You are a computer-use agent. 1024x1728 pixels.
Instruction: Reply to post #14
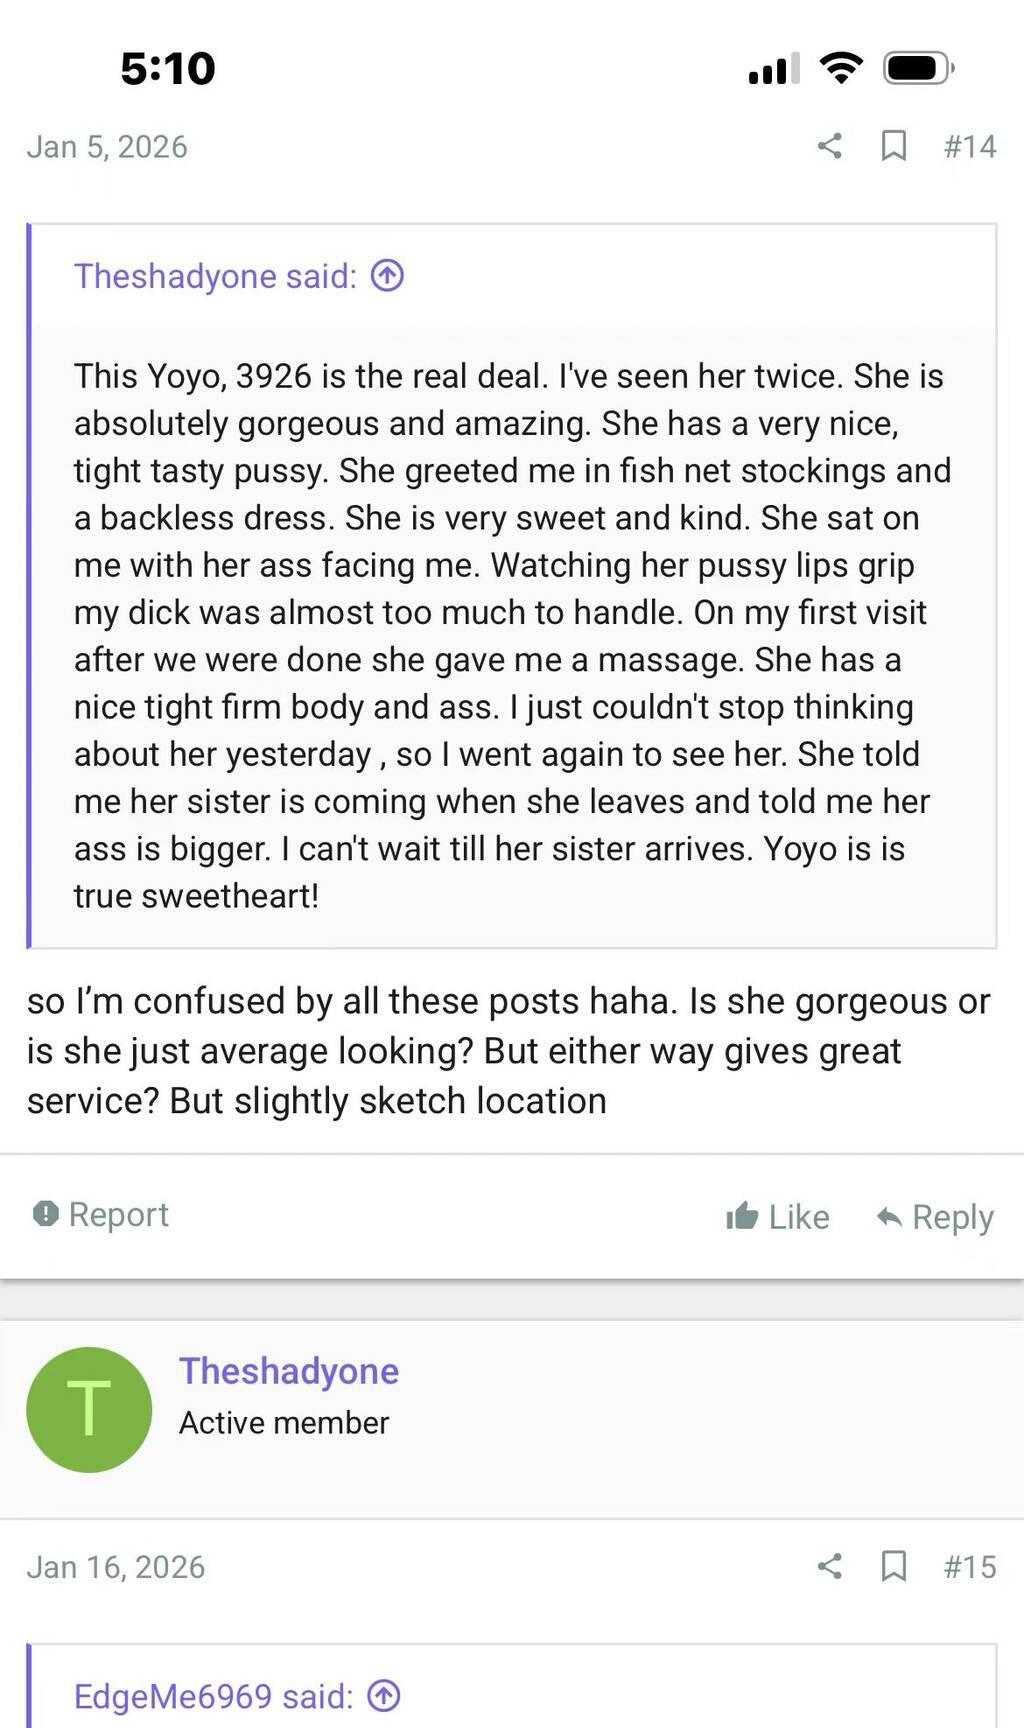935,1216
